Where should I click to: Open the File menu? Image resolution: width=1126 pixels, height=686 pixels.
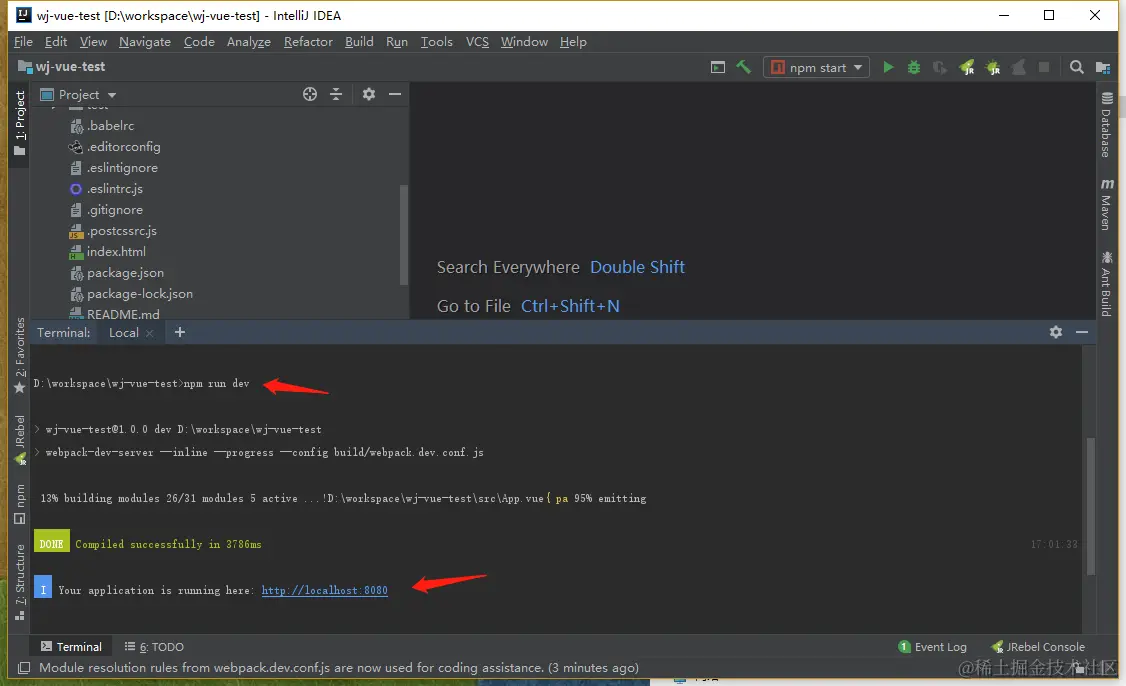click(23, 42)
